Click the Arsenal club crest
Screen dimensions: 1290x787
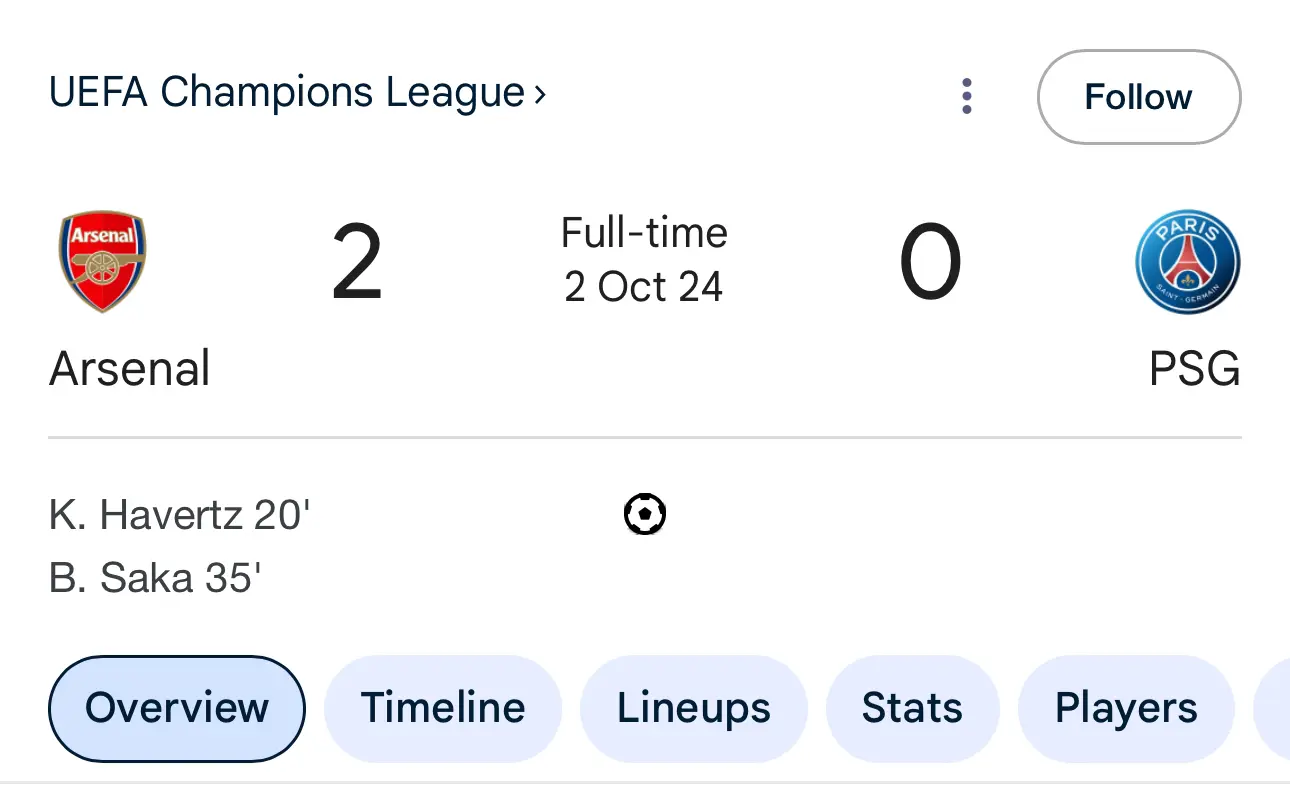[102, 261]
